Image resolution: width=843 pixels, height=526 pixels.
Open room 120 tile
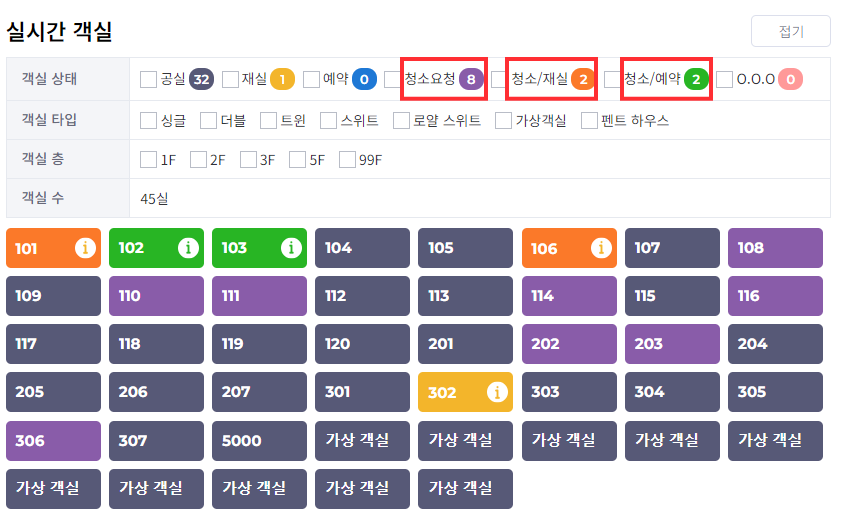tap(362, 344)
